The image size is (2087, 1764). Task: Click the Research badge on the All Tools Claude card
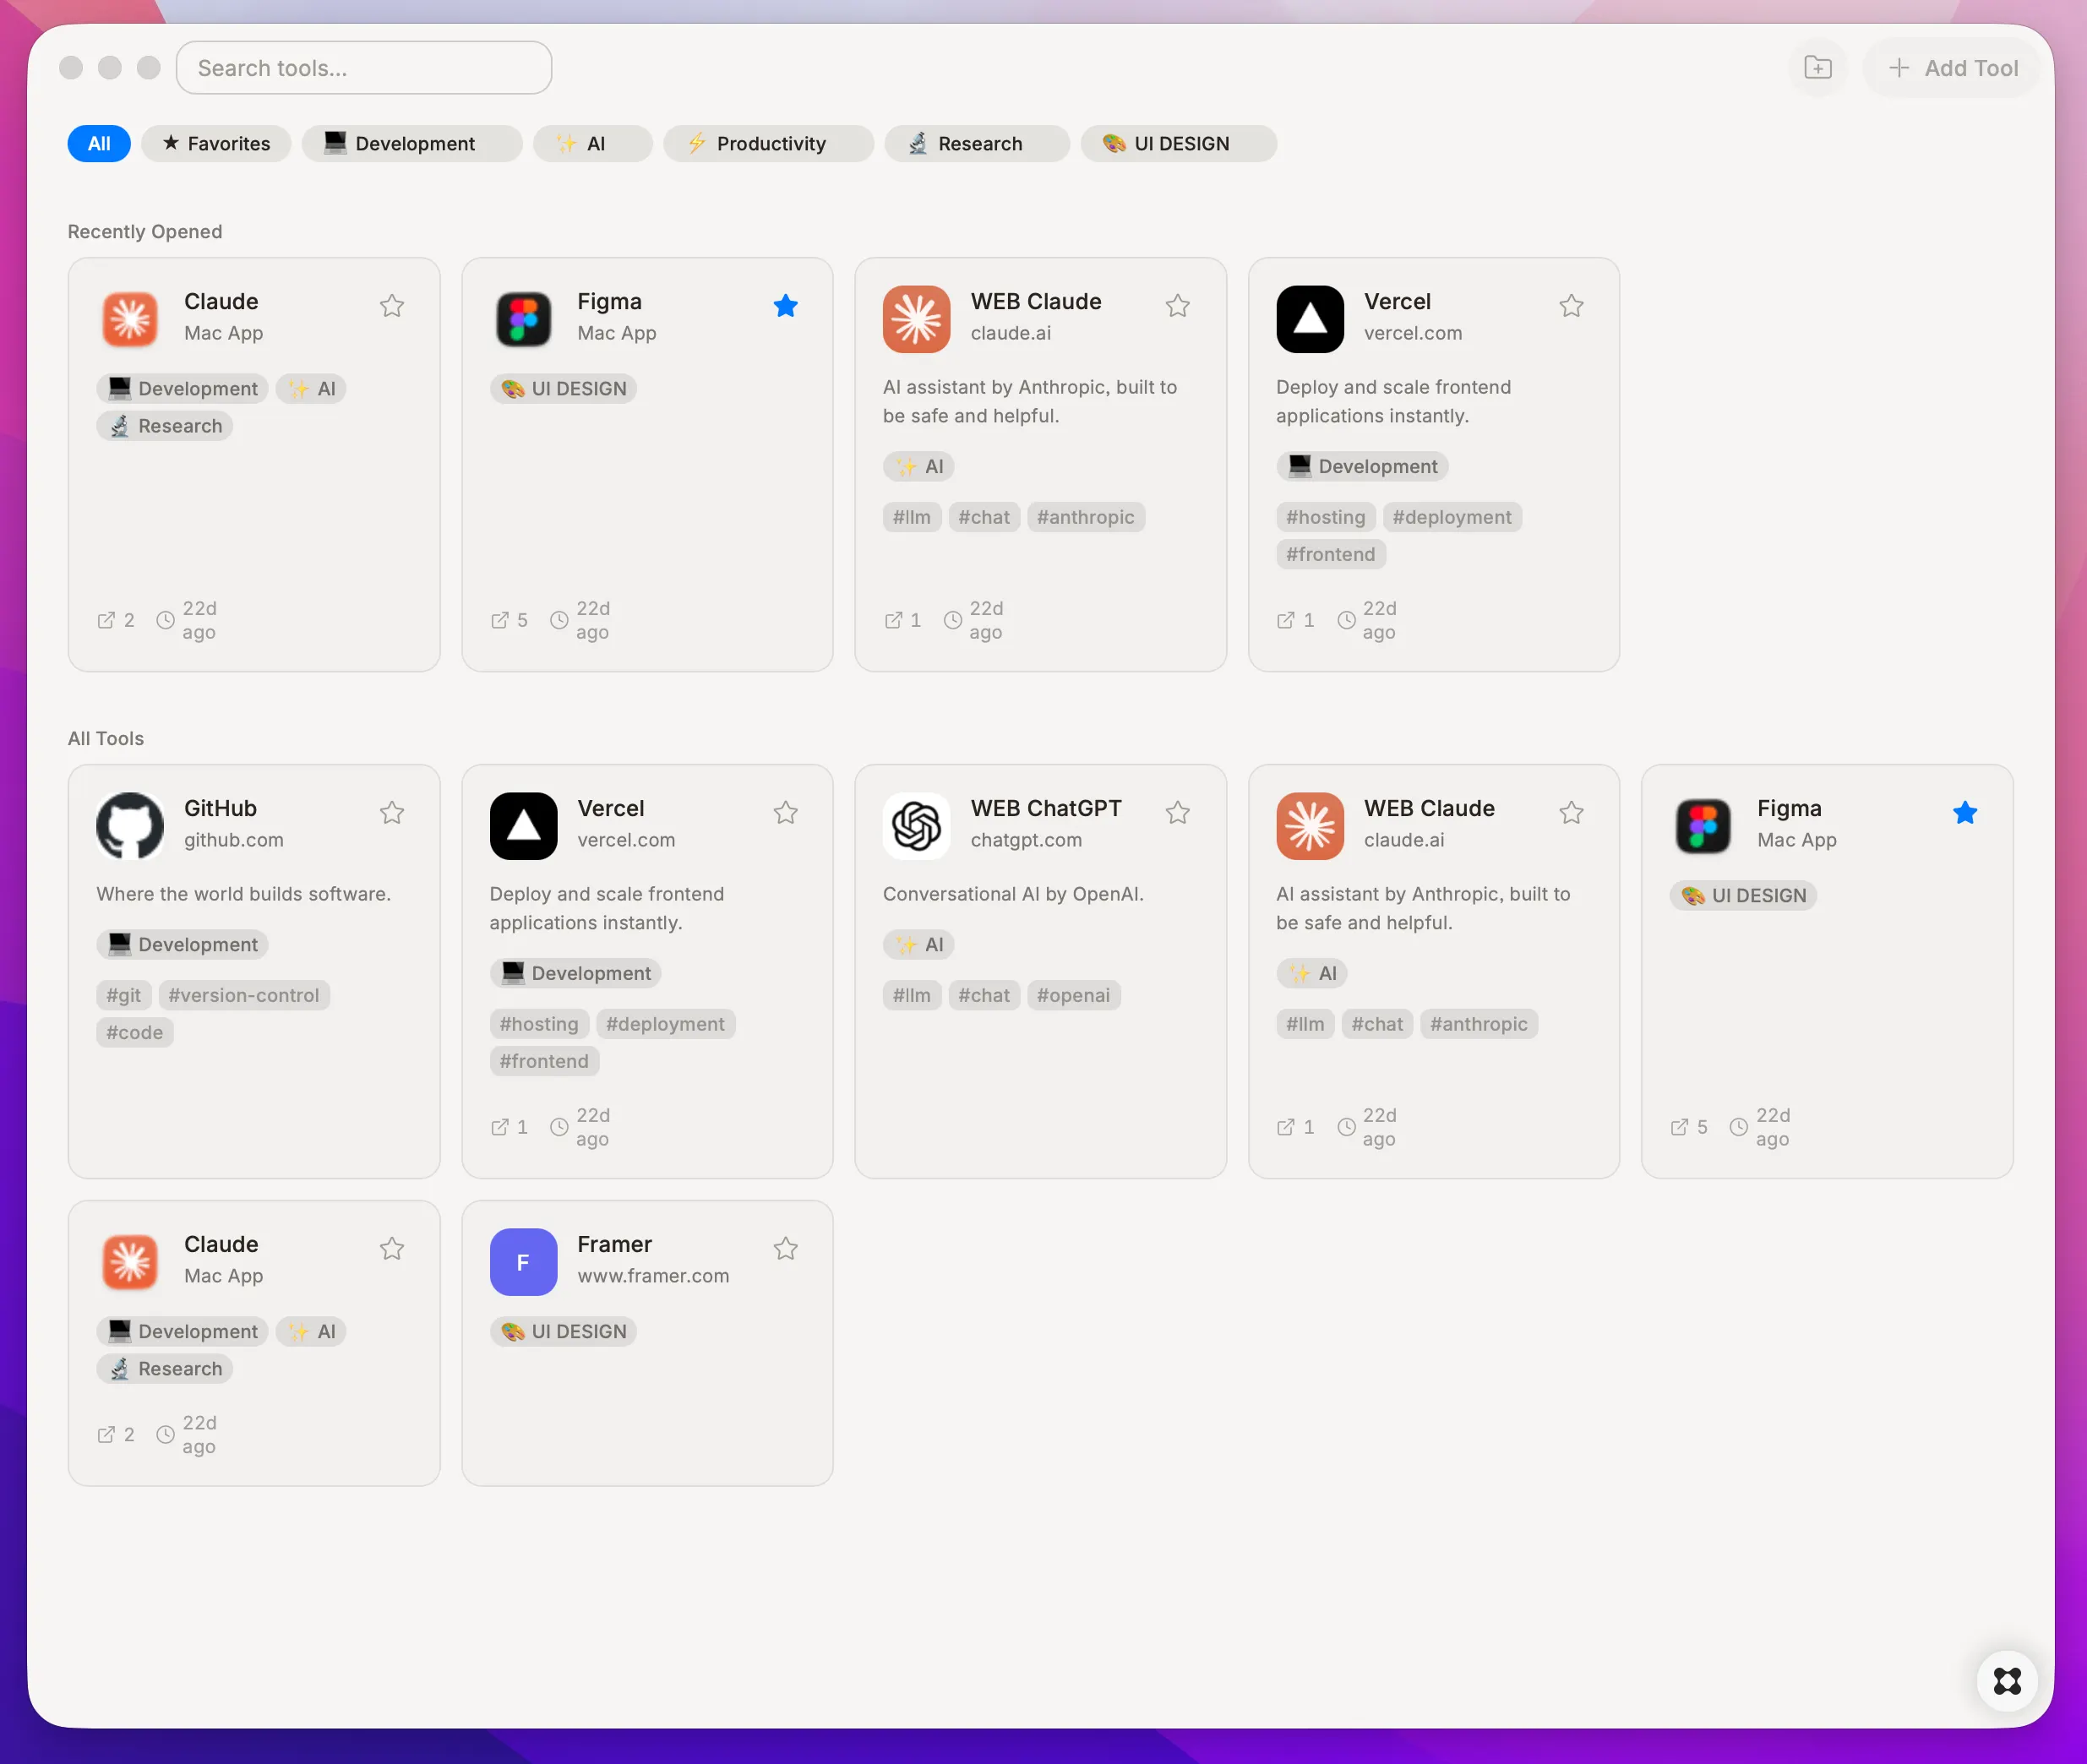(165, 1368)
